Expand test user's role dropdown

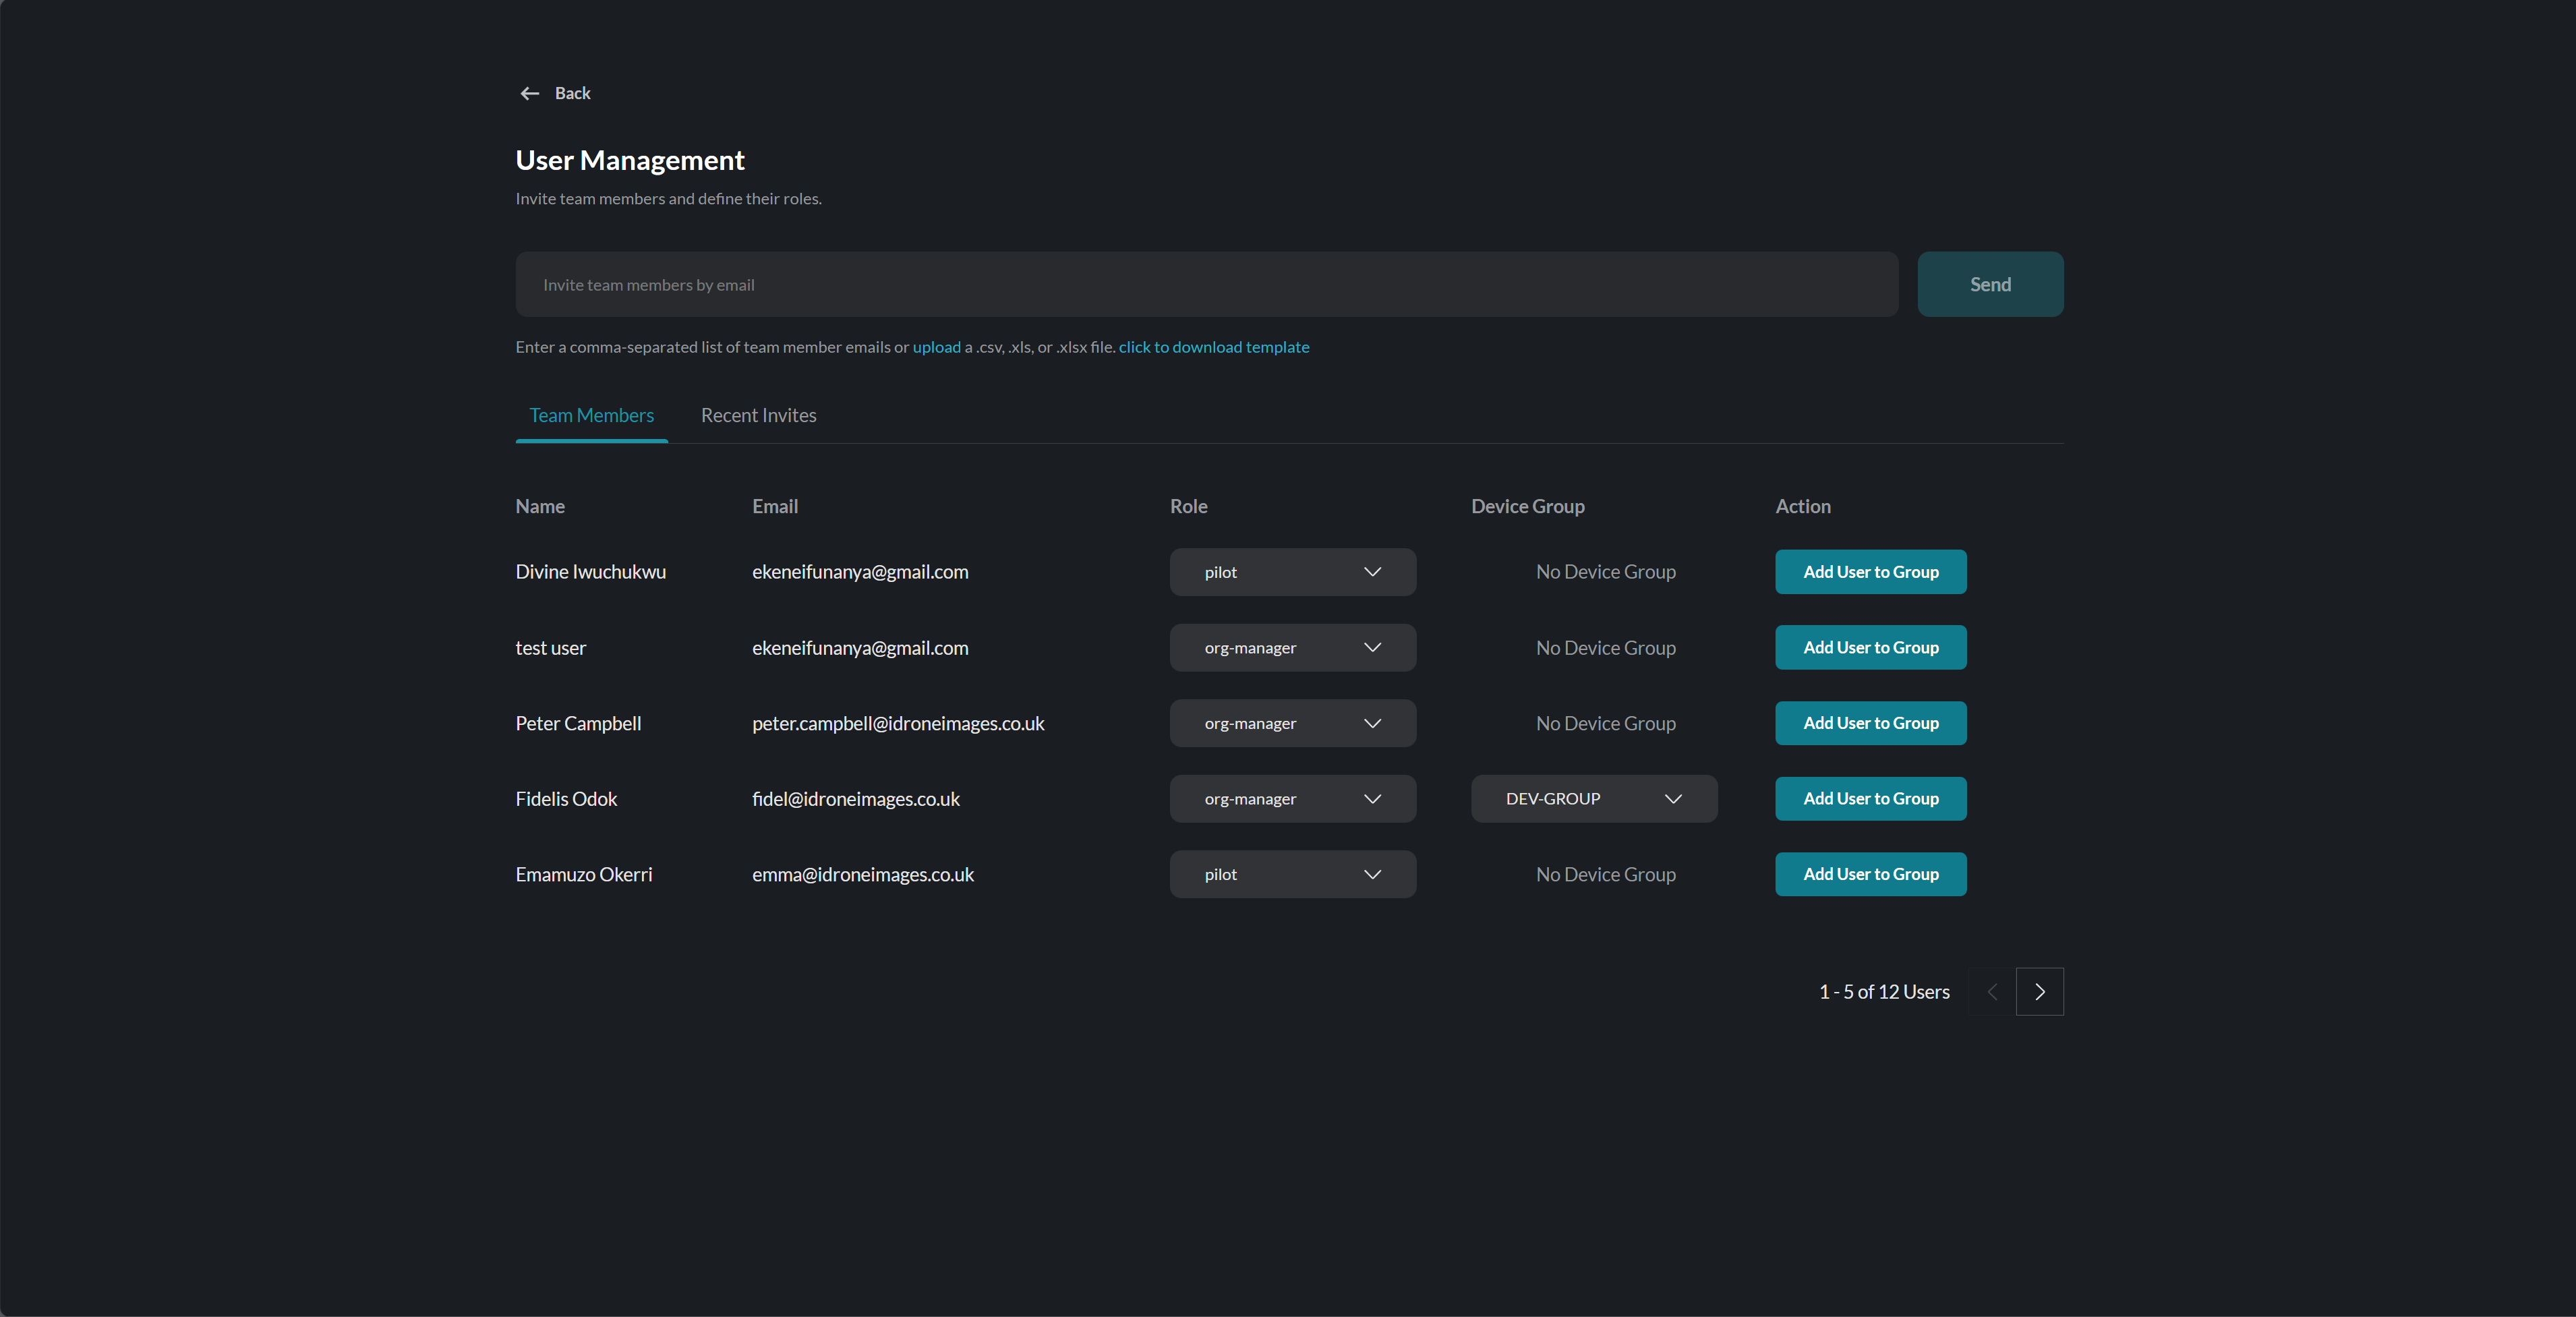[1292, 648]
